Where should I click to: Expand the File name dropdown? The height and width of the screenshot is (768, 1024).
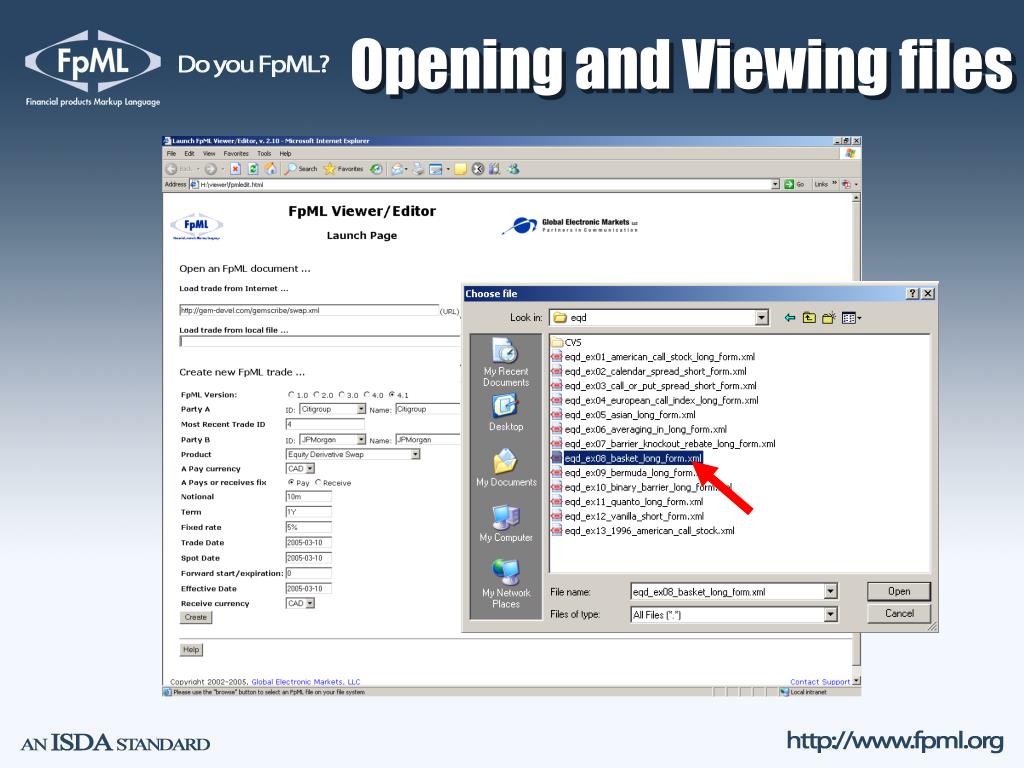tap(830, 592)
